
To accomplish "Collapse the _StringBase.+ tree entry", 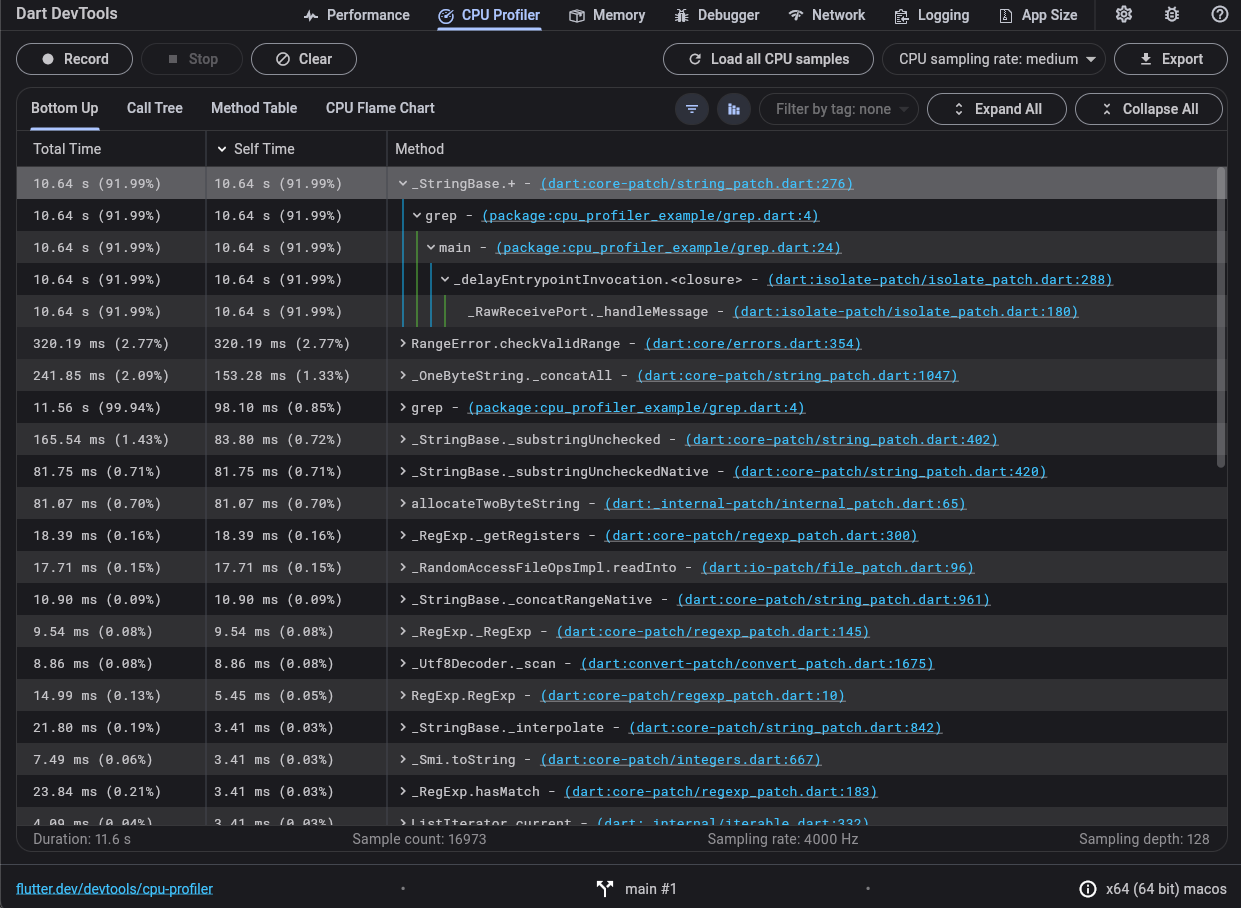I will click(x=404, y=183).
